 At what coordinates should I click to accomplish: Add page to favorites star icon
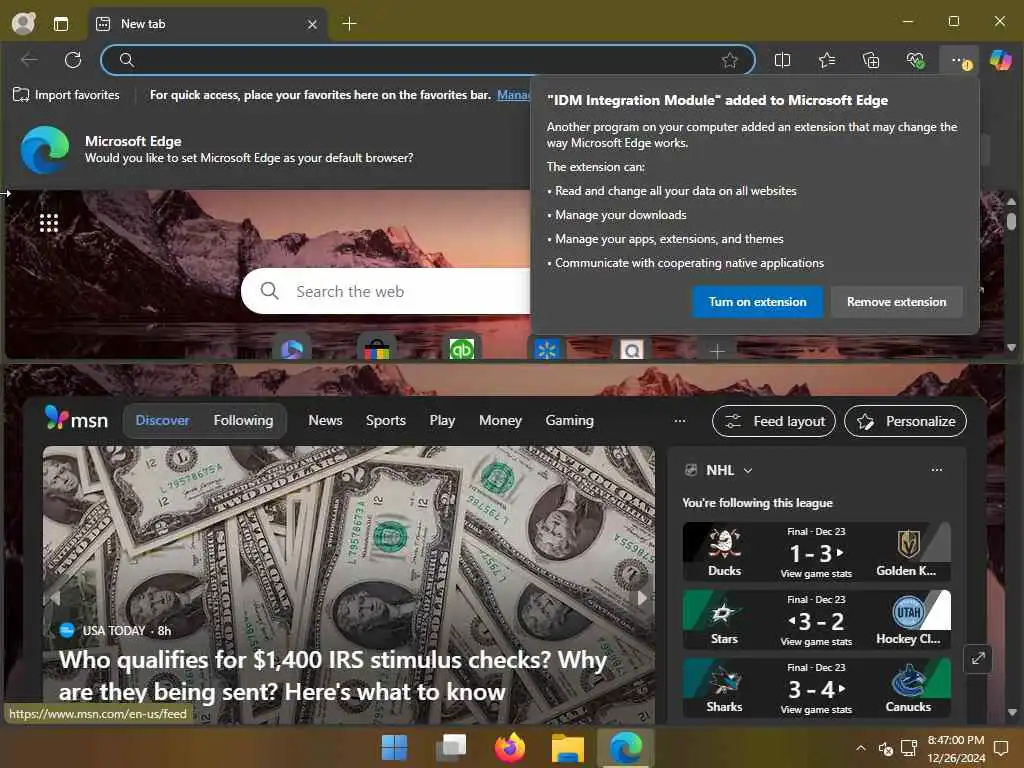729,60
